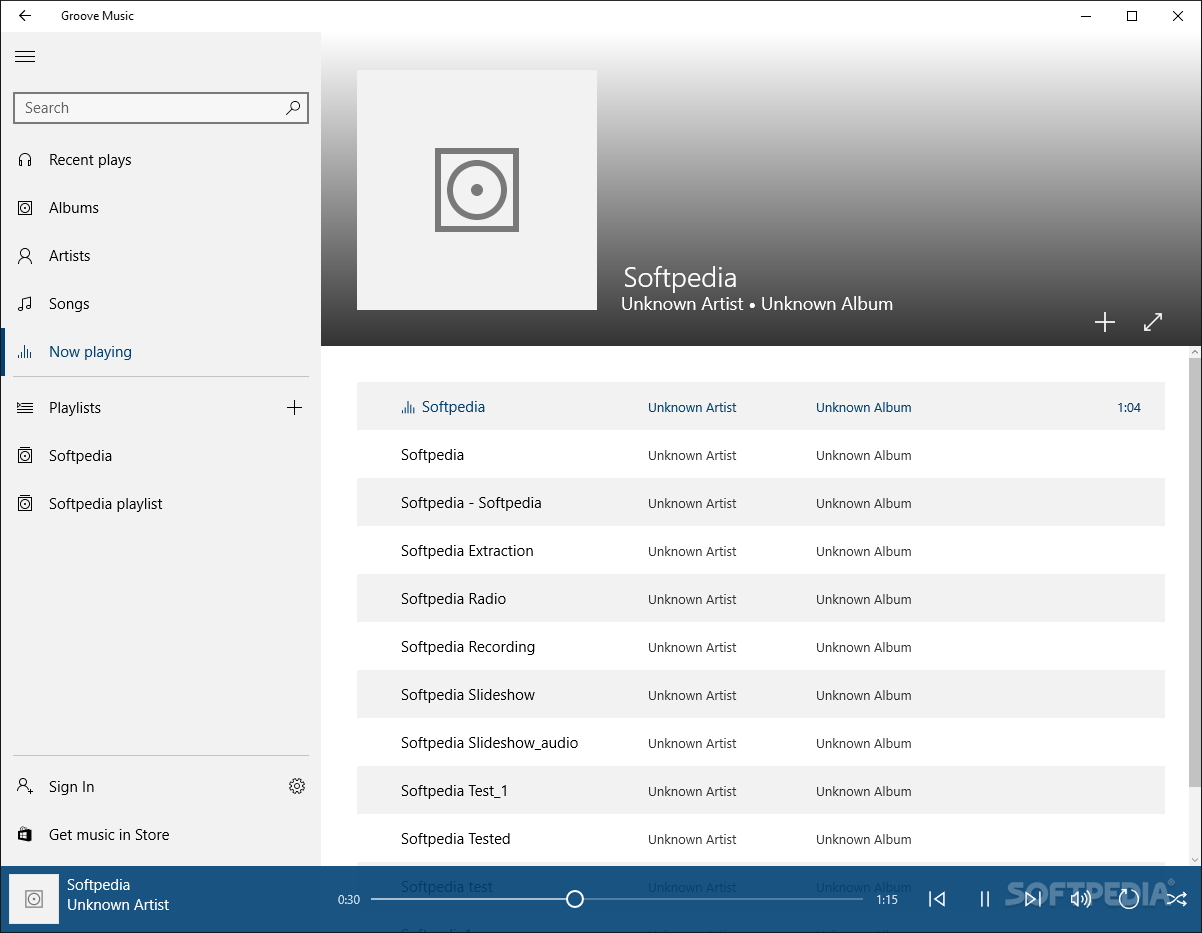Open the Albums section
The width and height of the screenshot is (1202, 933).
pyautogui.click(x=161, y=208)
